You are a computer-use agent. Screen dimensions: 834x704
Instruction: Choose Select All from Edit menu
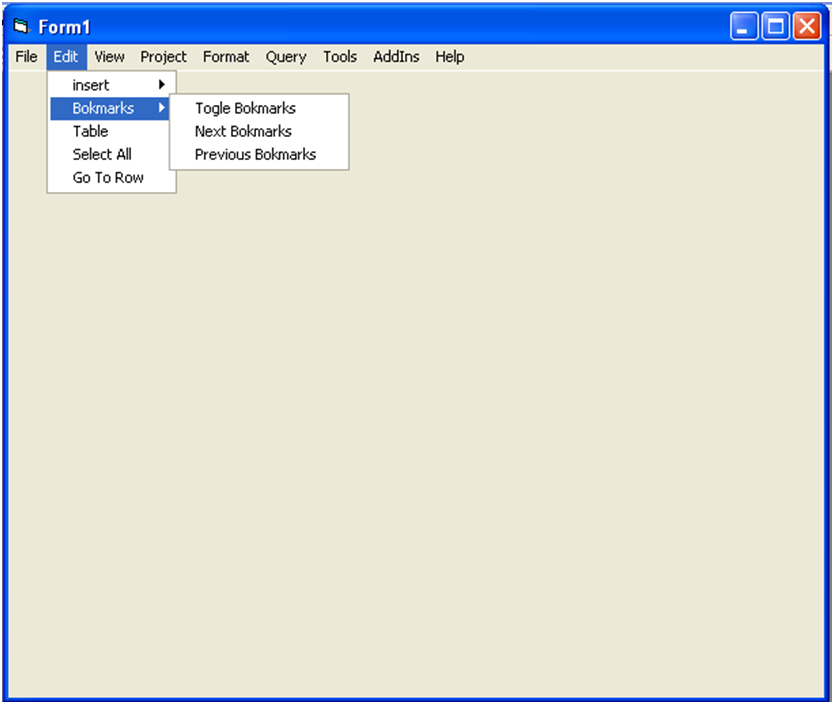(110, 155)
